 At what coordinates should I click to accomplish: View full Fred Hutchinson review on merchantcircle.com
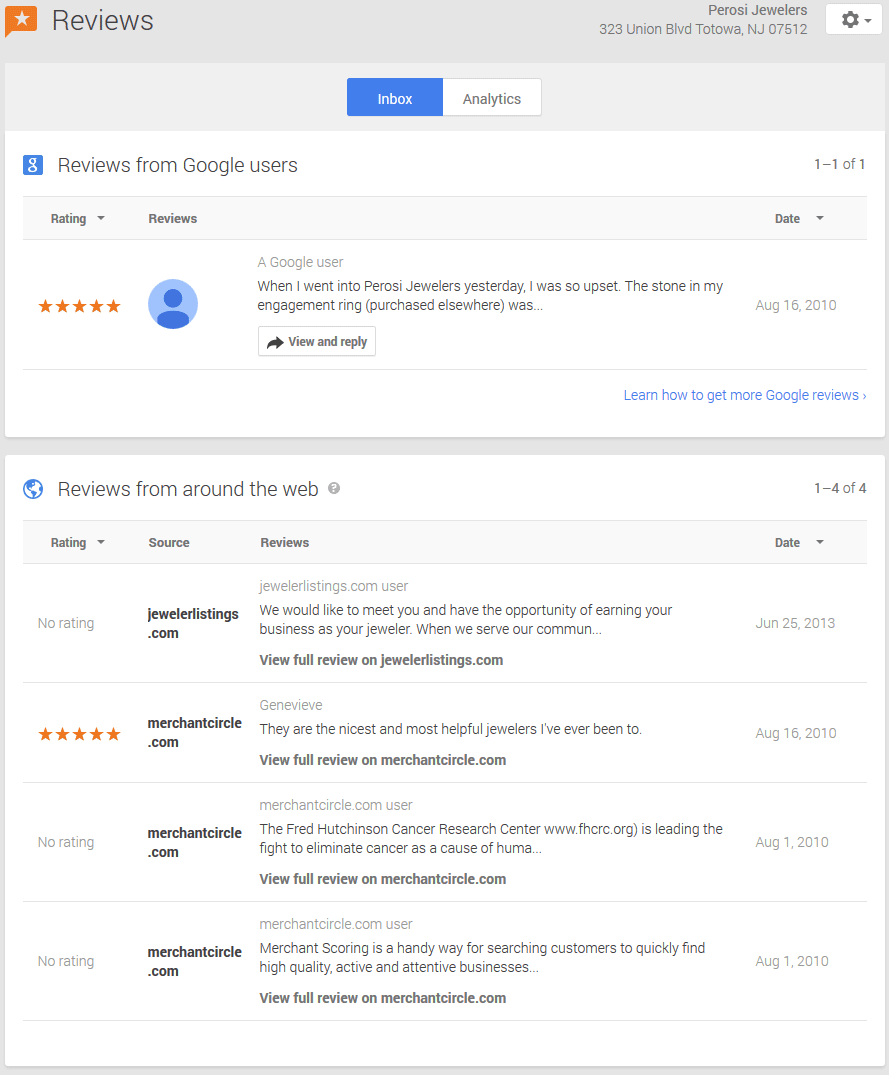click(x=382, y=880)
